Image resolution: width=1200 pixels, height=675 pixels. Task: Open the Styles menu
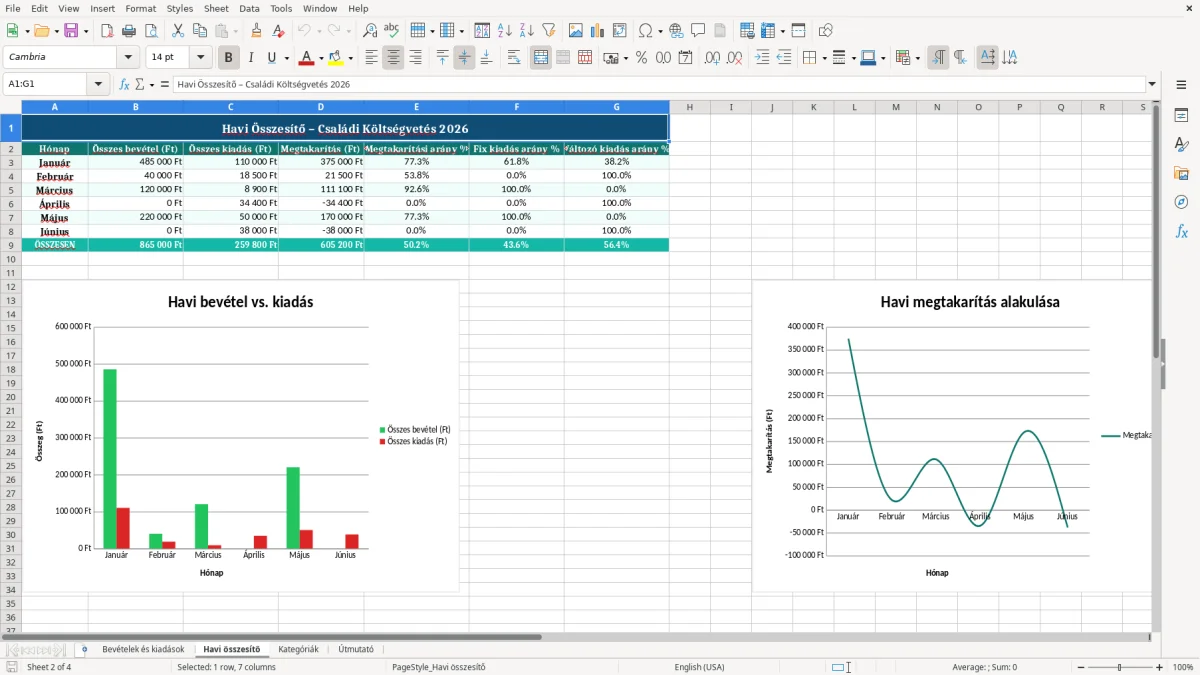click(x=180, y=8)
